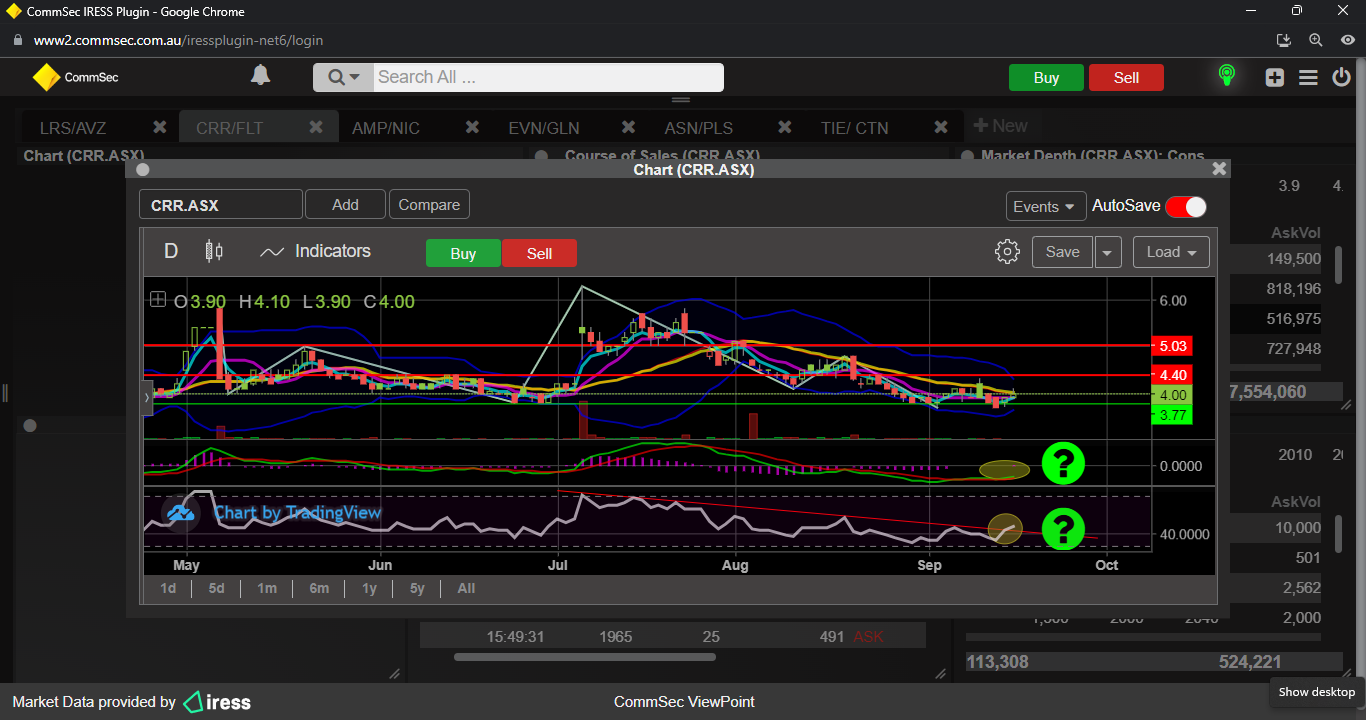Close the EVN/GLN tab
The image size is (1366, 720).
(628, 127)
